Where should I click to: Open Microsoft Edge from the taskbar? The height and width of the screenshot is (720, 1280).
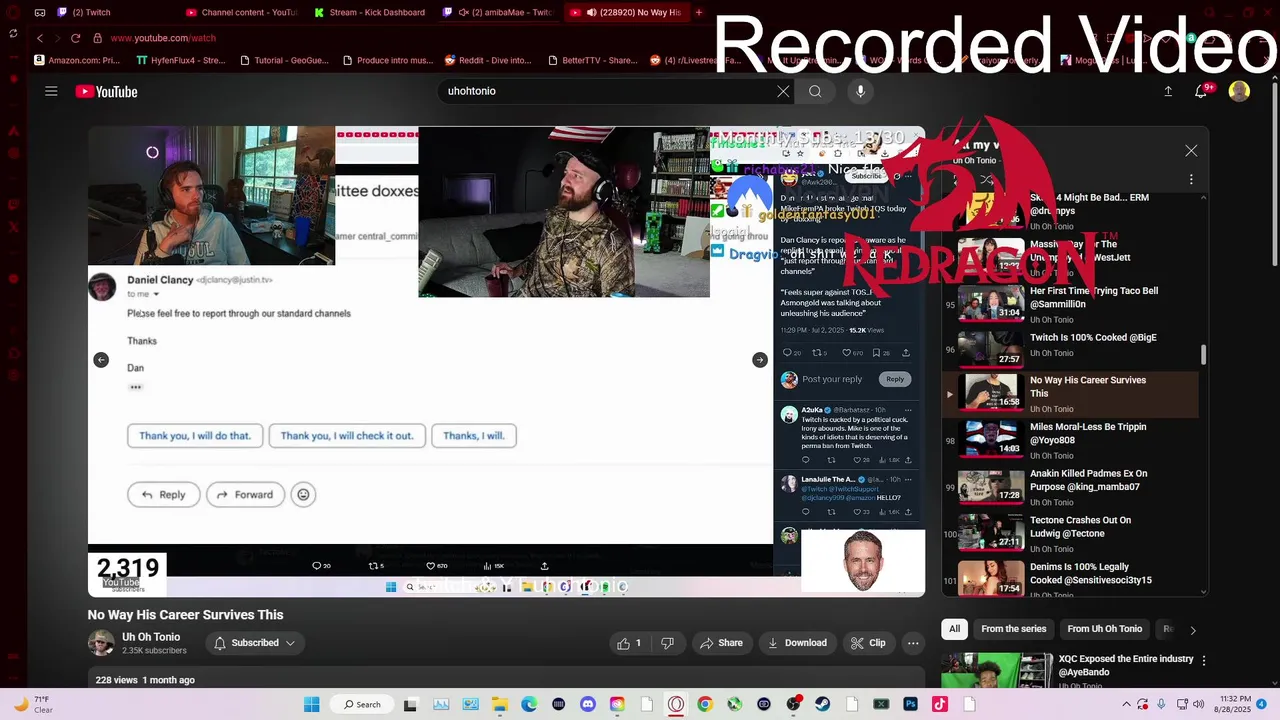(529, 704)
